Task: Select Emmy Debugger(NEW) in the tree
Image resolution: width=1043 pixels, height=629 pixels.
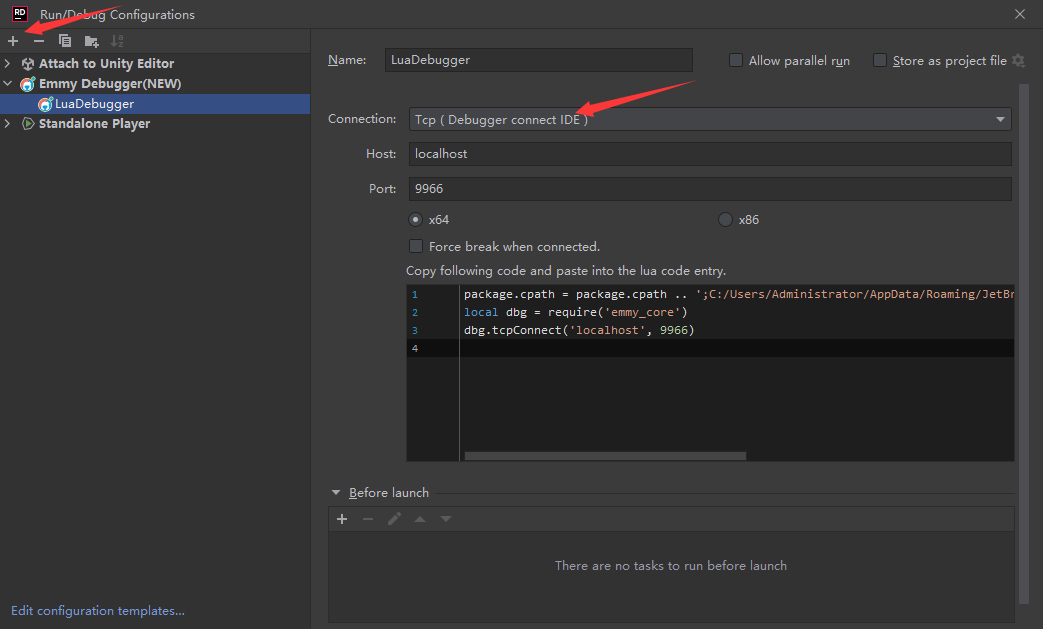Action: [95, 83]
